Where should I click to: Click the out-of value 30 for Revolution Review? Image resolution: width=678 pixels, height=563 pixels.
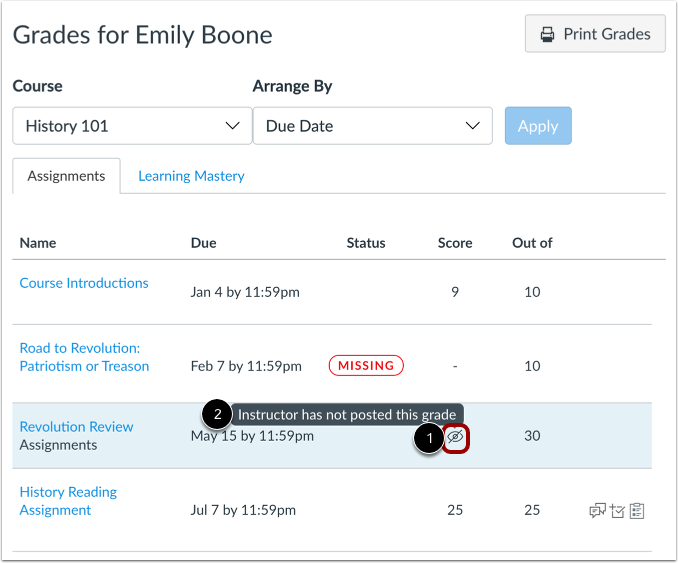532,436
